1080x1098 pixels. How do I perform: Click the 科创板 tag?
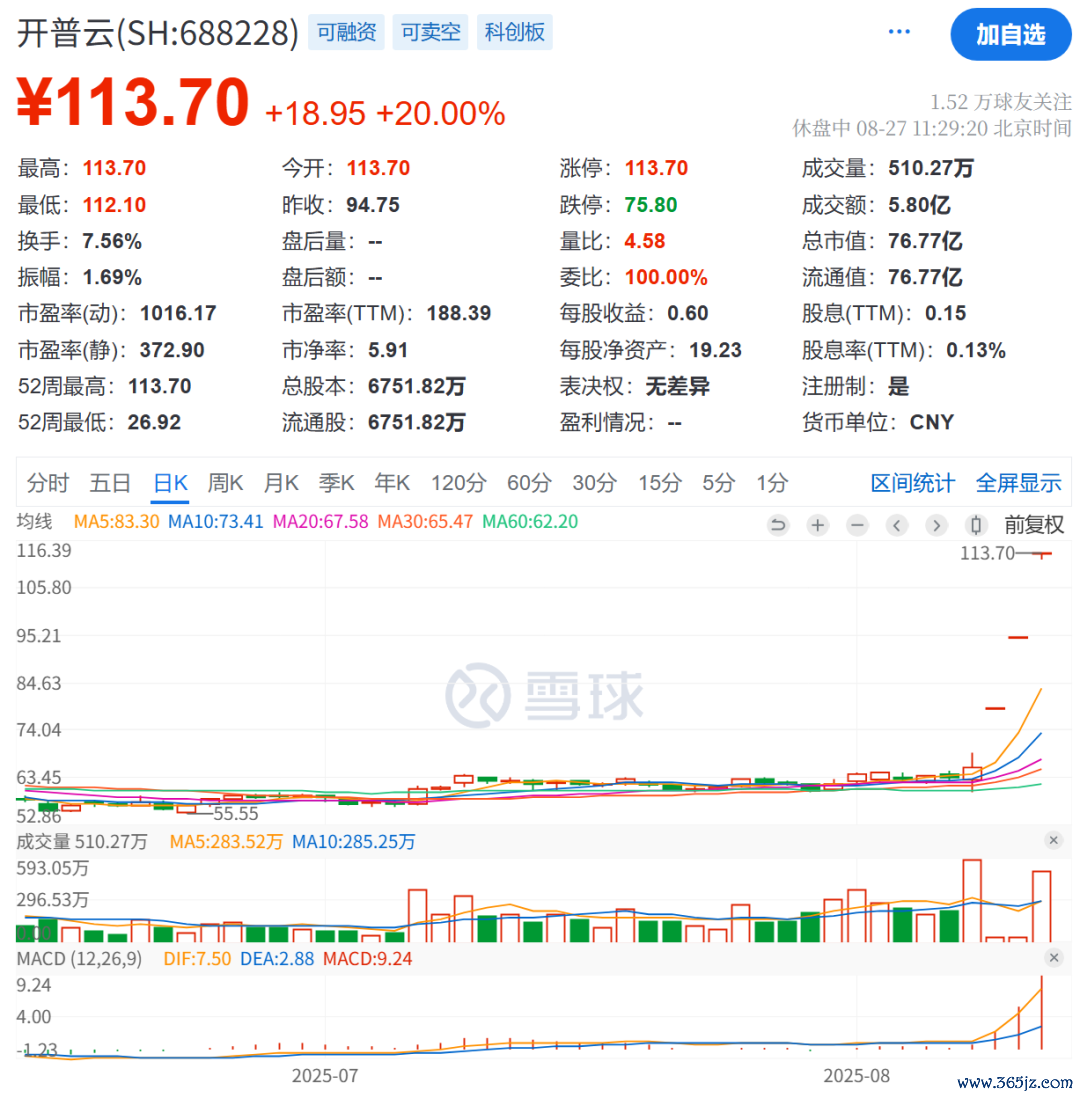click(515, 32)
